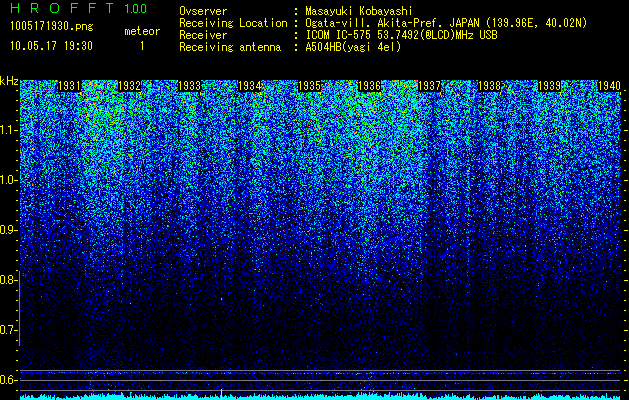Screen dimensions: 629x400
Task: Click the date stamp 10.05.17 19:30
Action: point(51,46)
